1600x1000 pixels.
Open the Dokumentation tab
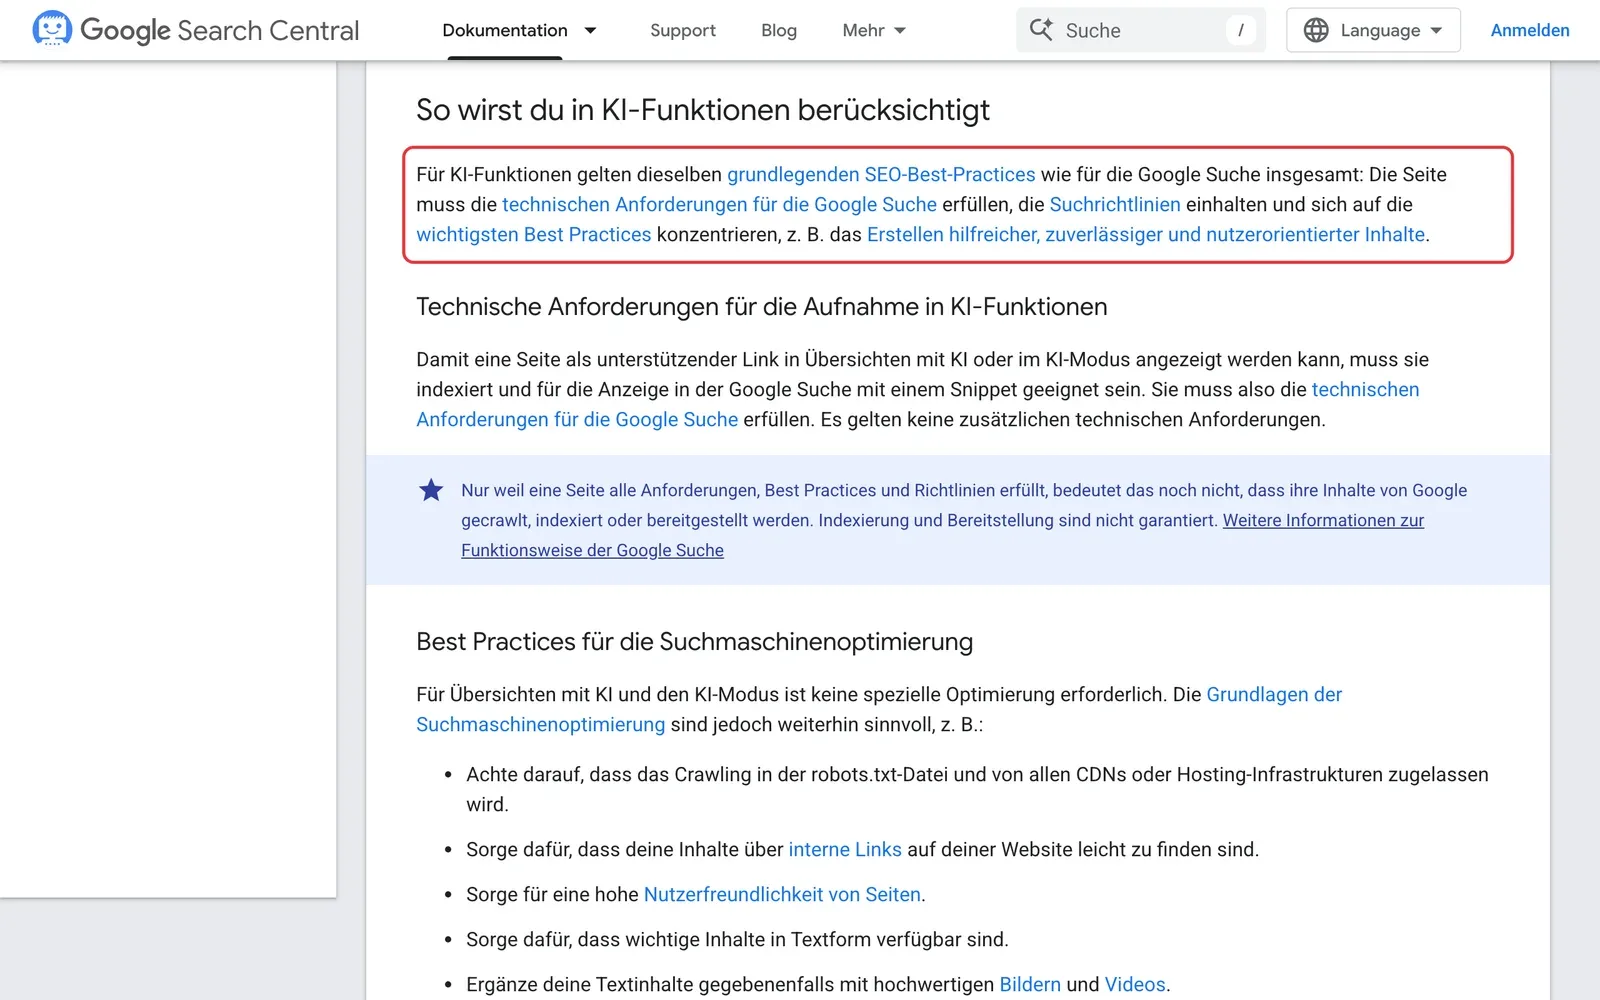click(x=505, y=30)
